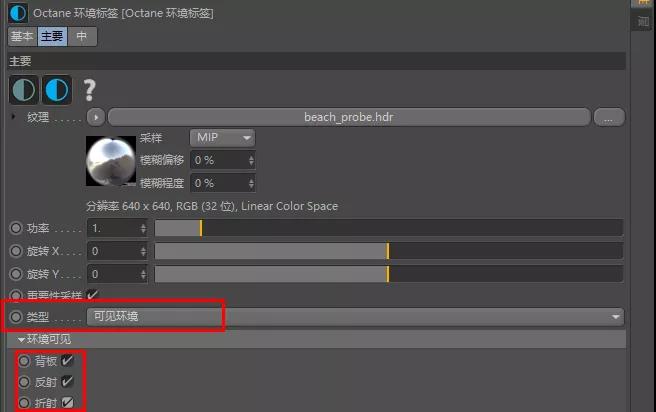Screen dimensions: 656x412
Task: Uncheck the 反射 checkbox
Action: 68,382
